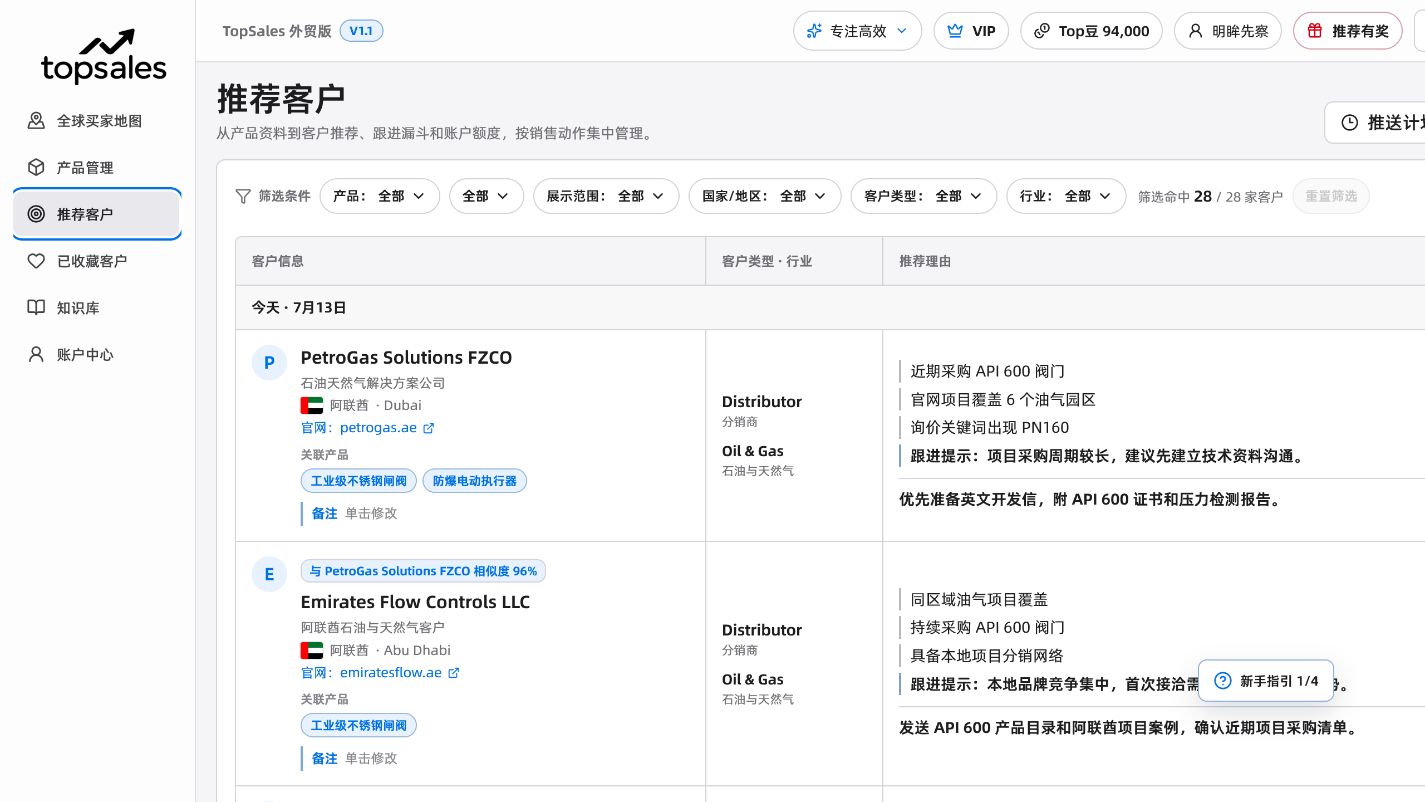This screenshot has height=802, width=1425.
Task: Expand the 客户类型 filter dropdown
Action: [x=924, y=196]
